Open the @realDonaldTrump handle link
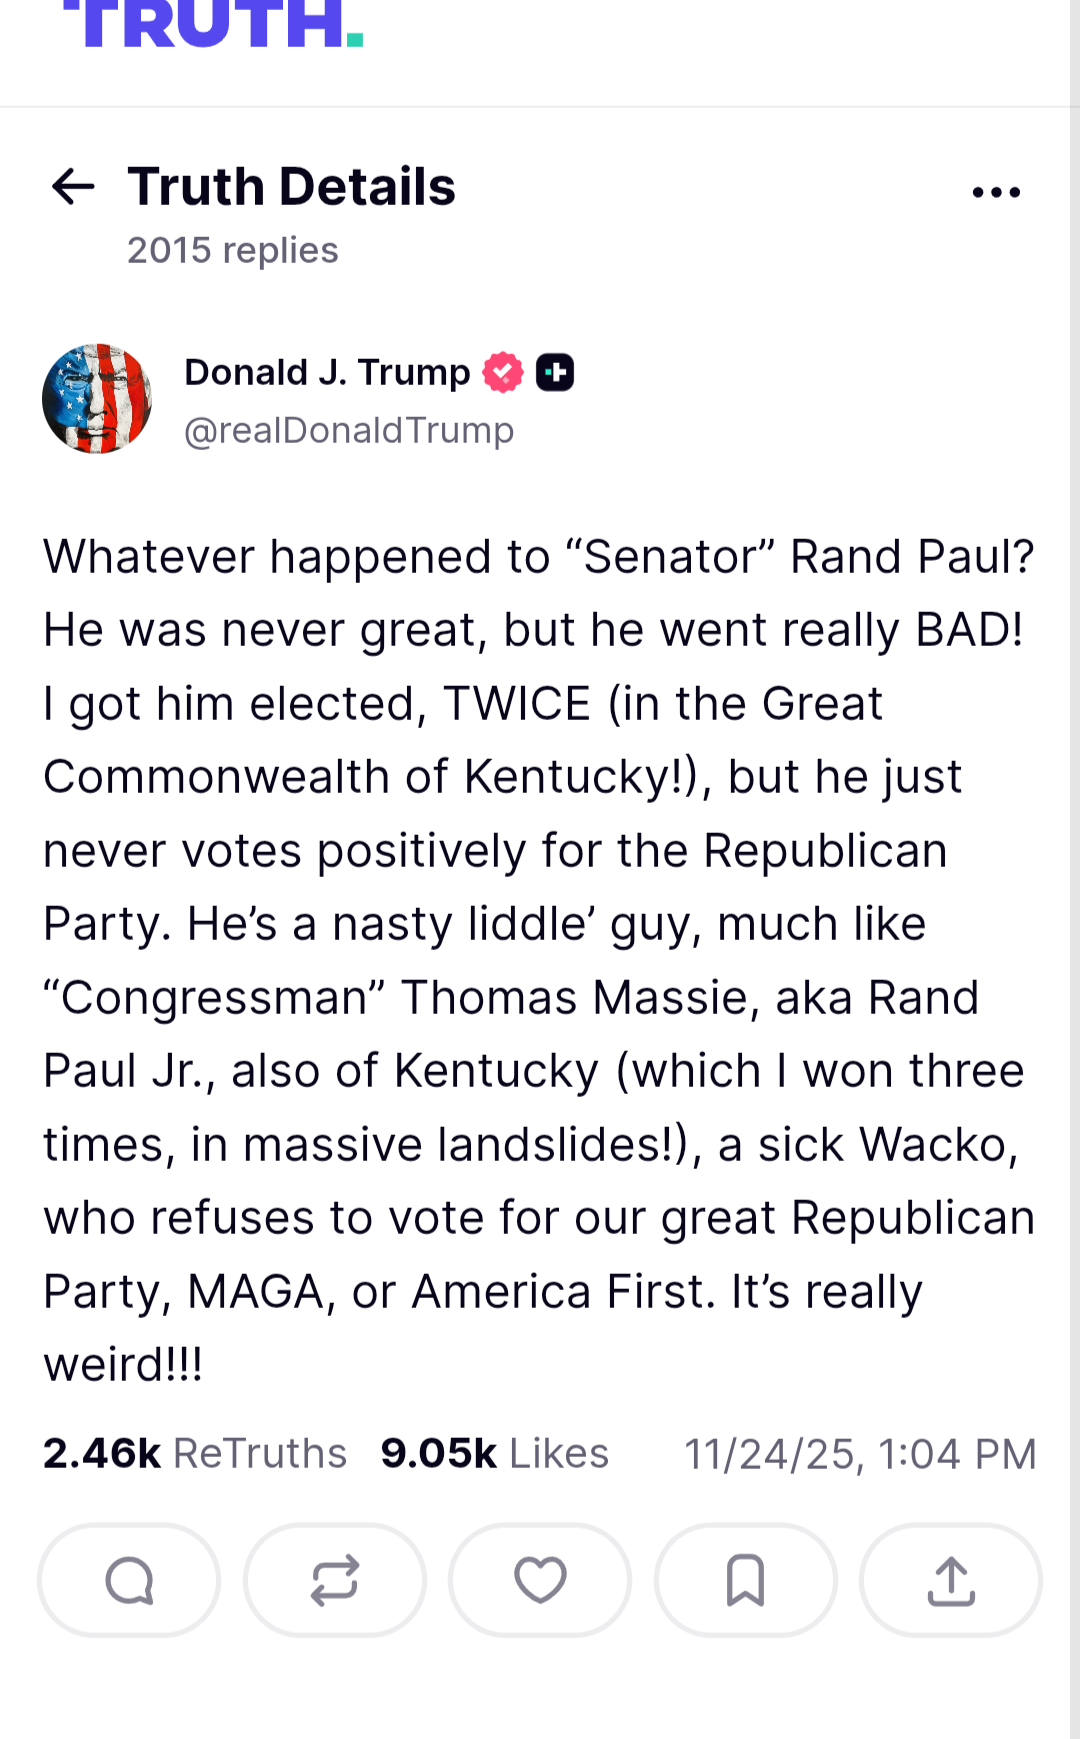 point(349,430)
